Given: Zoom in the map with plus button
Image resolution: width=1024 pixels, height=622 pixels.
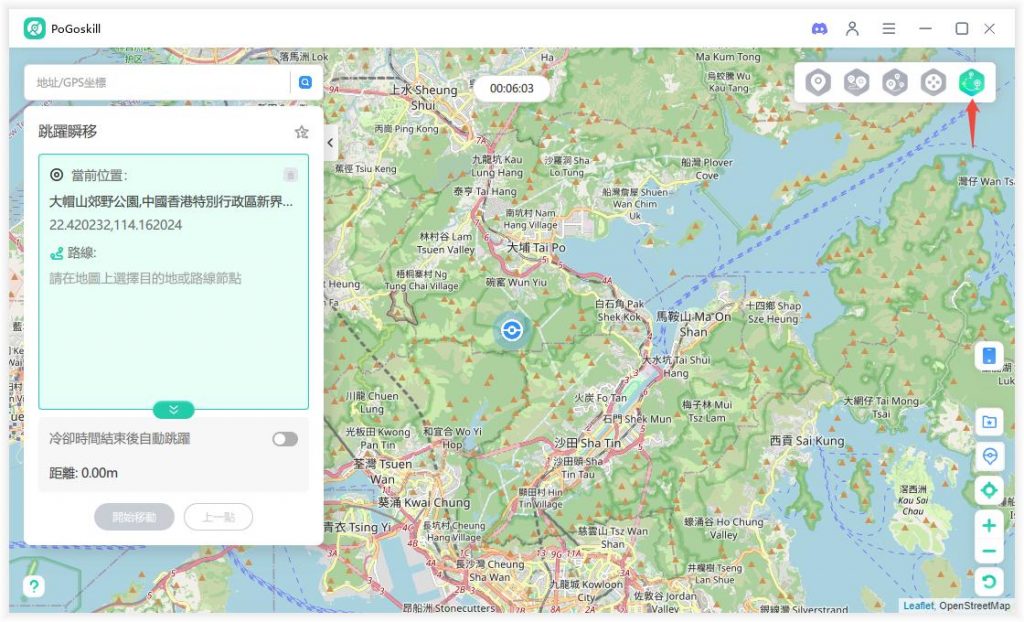Looking at the screenshot, I should [x=989, y=525].
